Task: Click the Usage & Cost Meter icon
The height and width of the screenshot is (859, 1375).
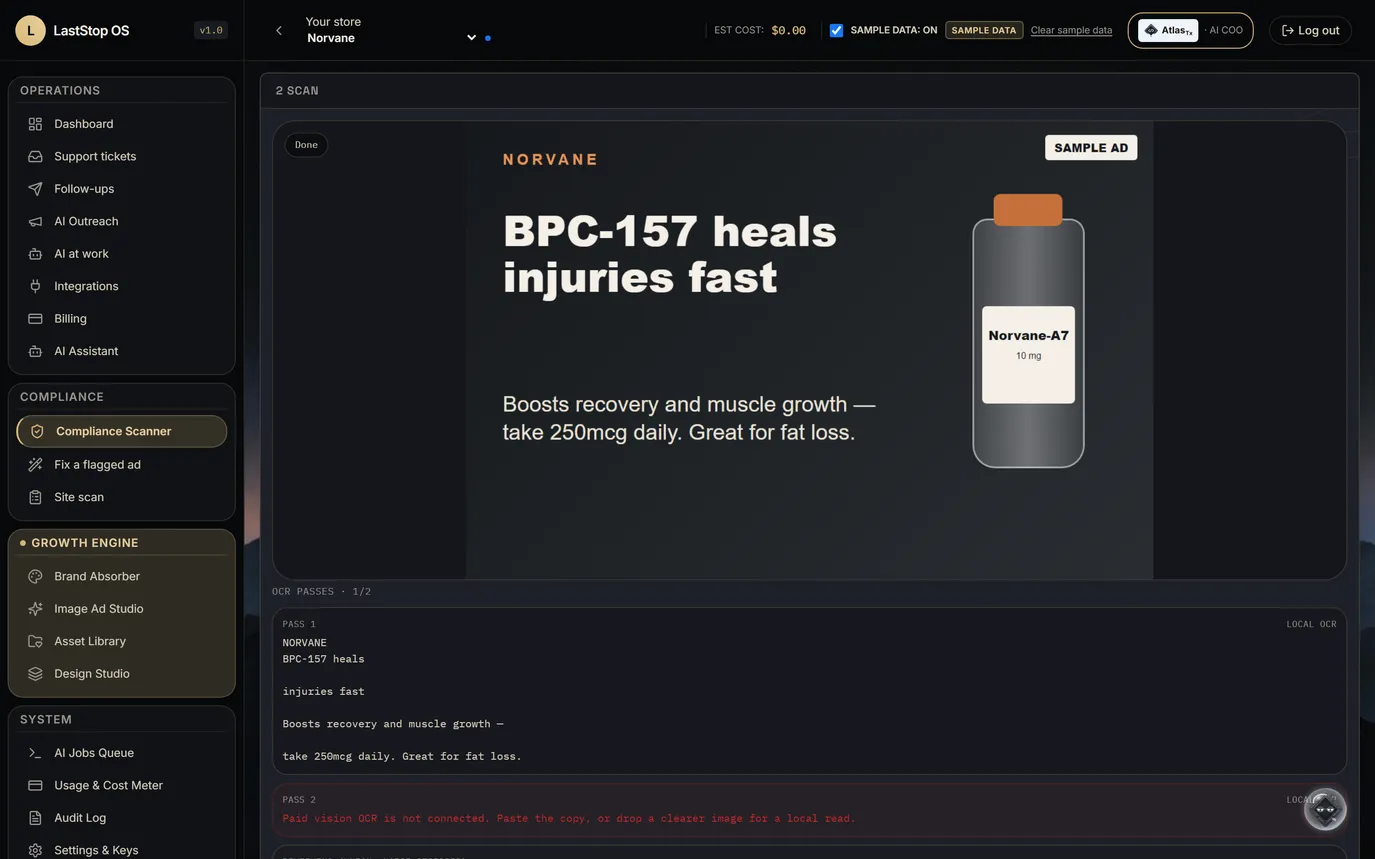Action: (35, 785)
